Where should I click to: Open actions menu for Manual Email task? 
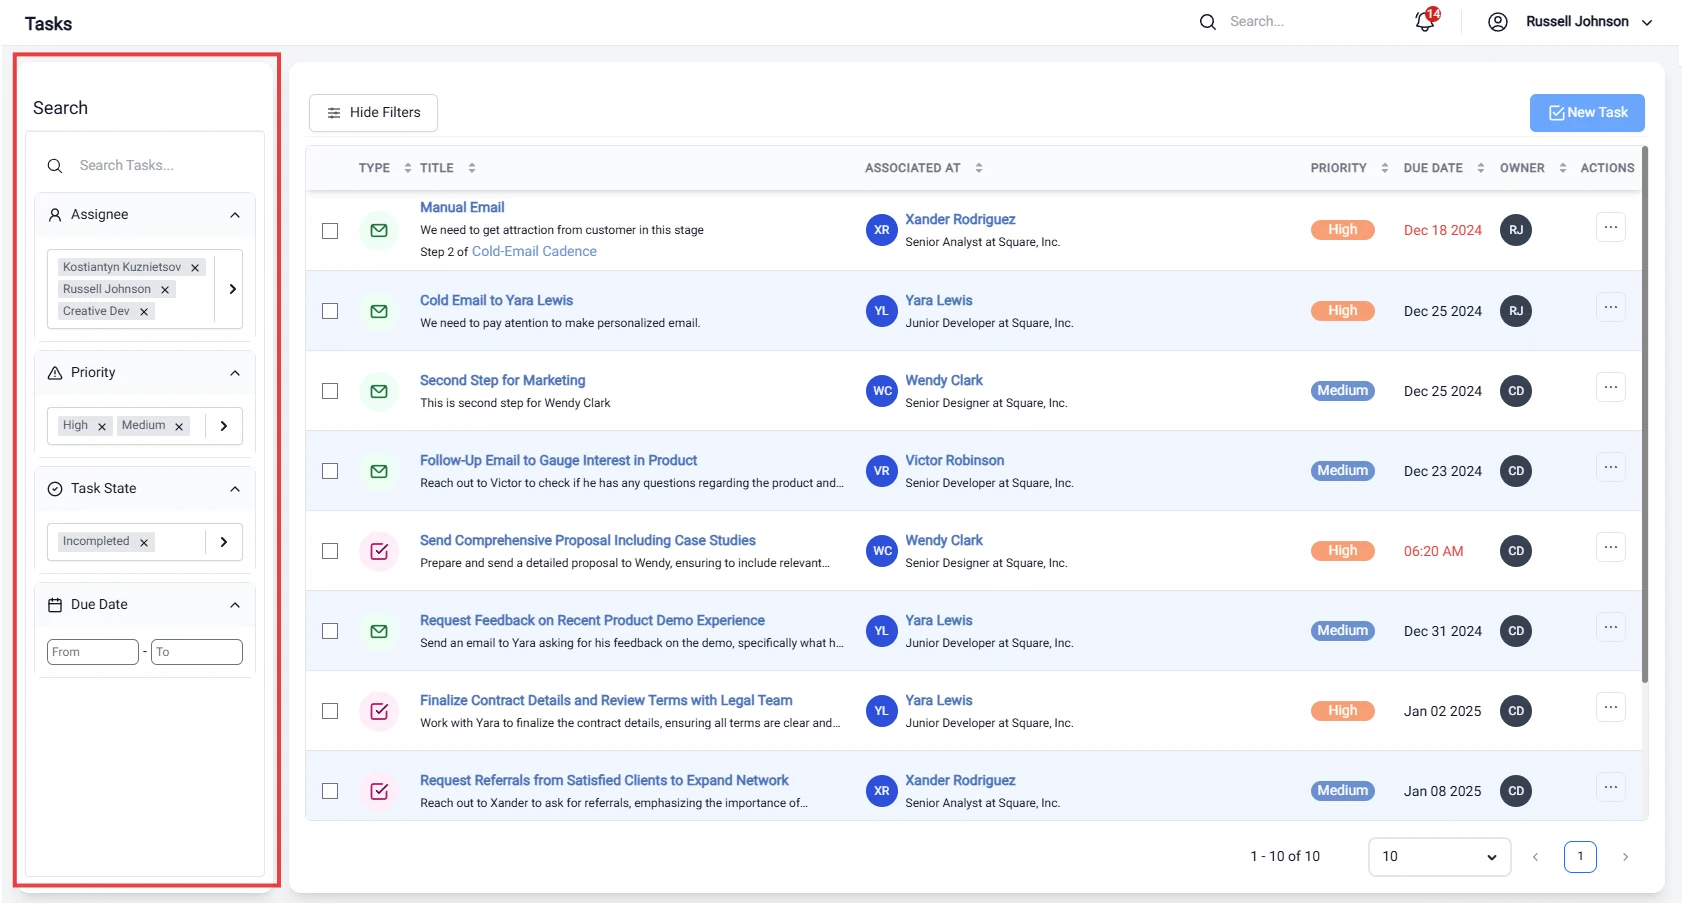click(x=1610, y=228)
